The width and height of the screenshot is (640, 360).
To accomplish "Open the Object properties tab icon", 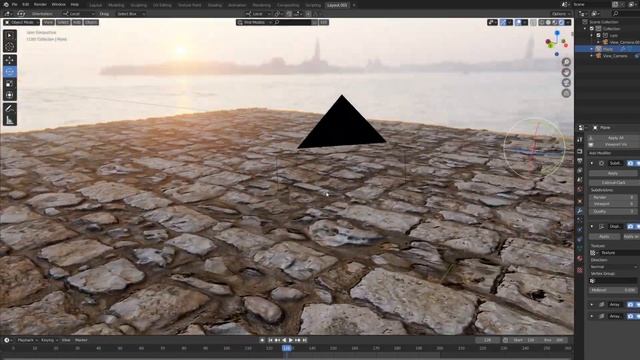I will tap(580, 201).
